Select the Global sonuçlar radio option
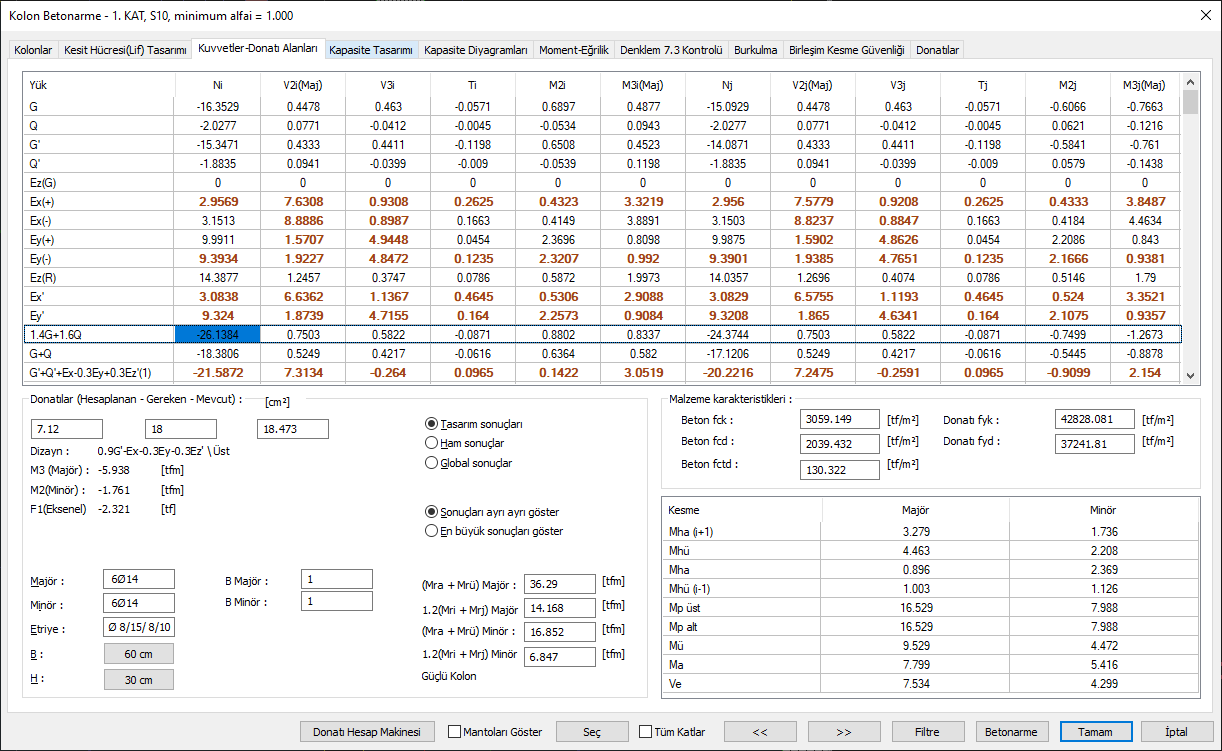 click(432, 463)
